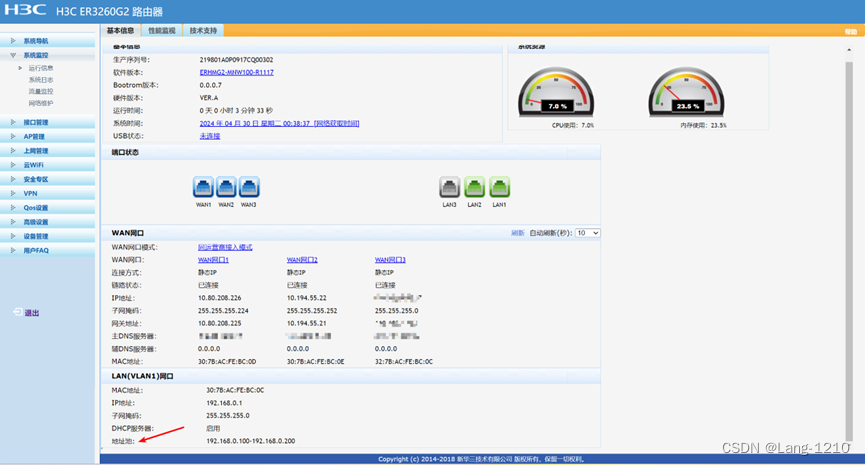The image size is (865, 465).
Task: Expand the 用户FAQ sidebar menu
Action: click(x=47, y=250)
